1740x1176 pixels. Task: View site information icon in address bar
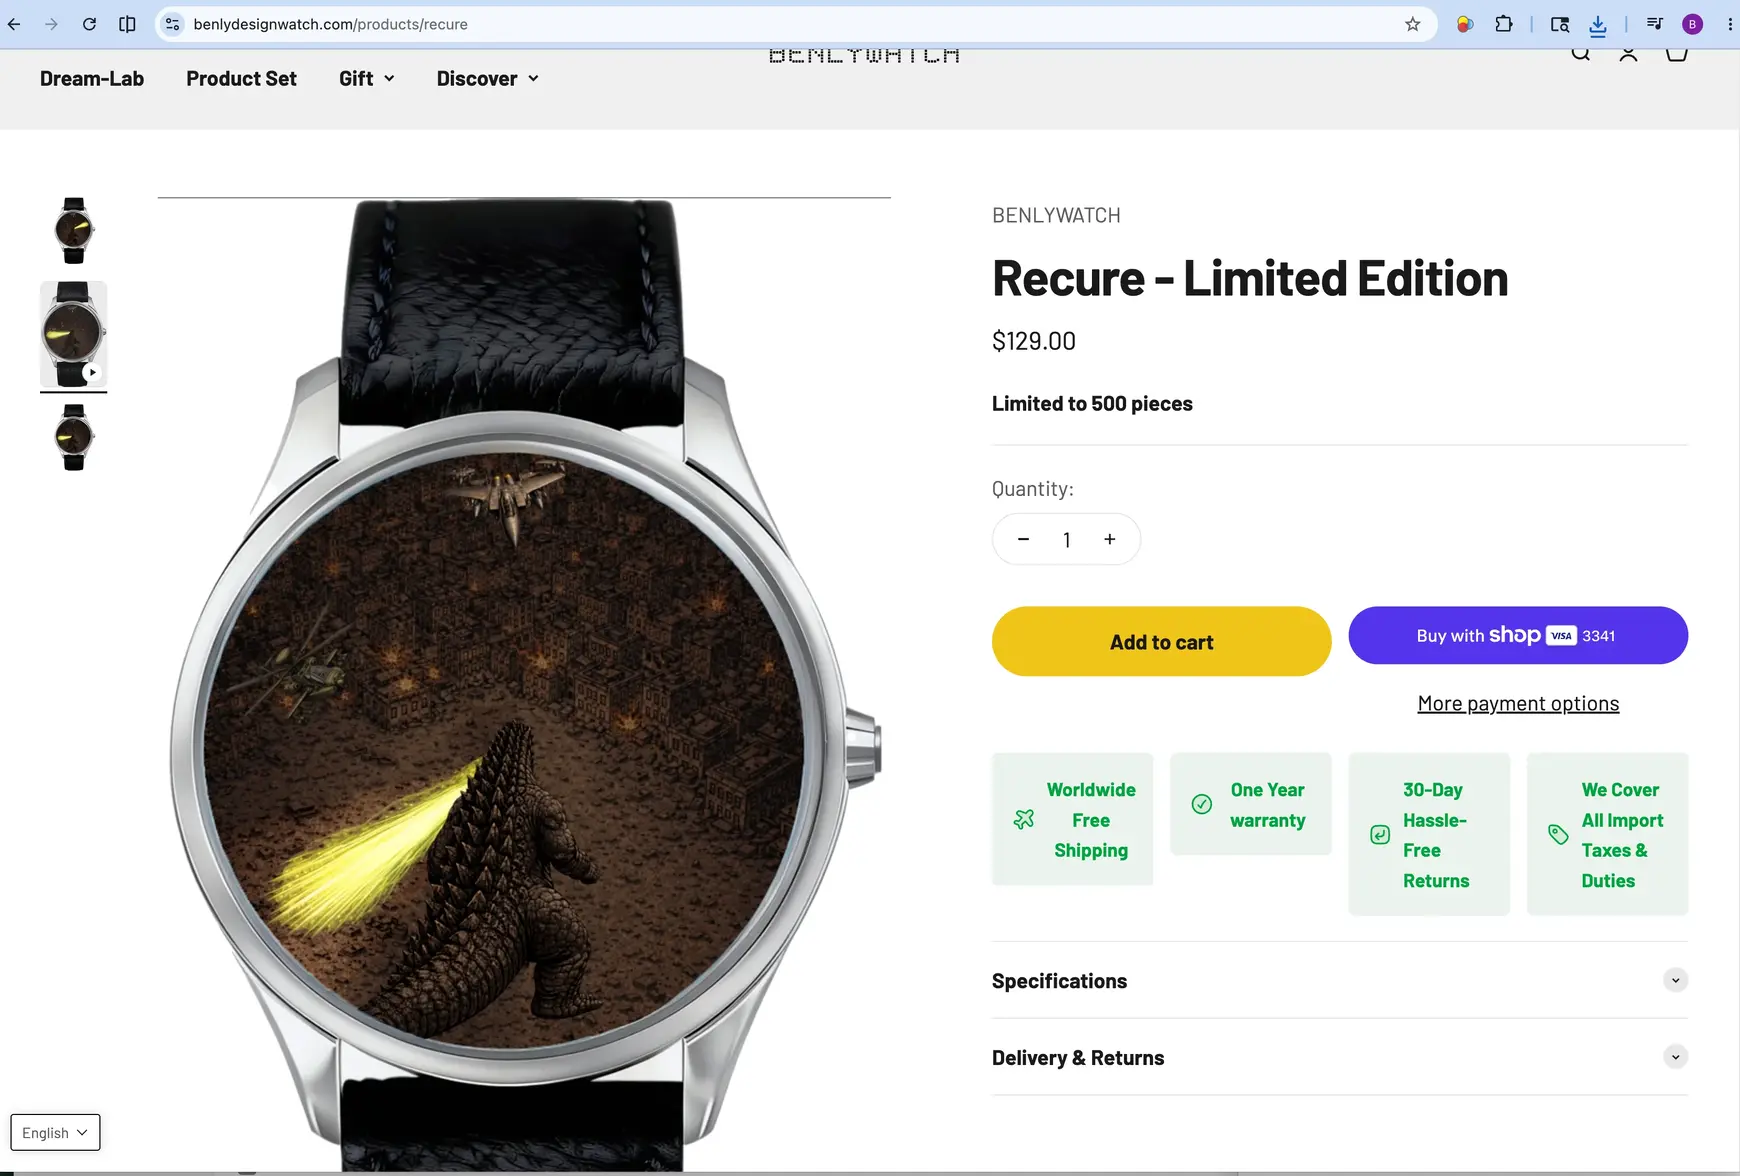173,24
